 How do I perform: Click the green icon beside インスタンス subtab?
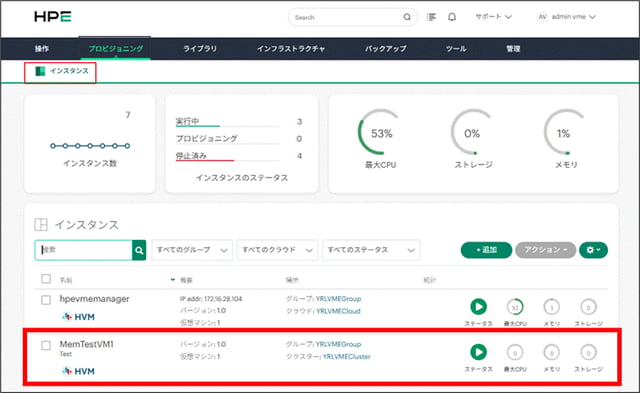click(40, 71)
